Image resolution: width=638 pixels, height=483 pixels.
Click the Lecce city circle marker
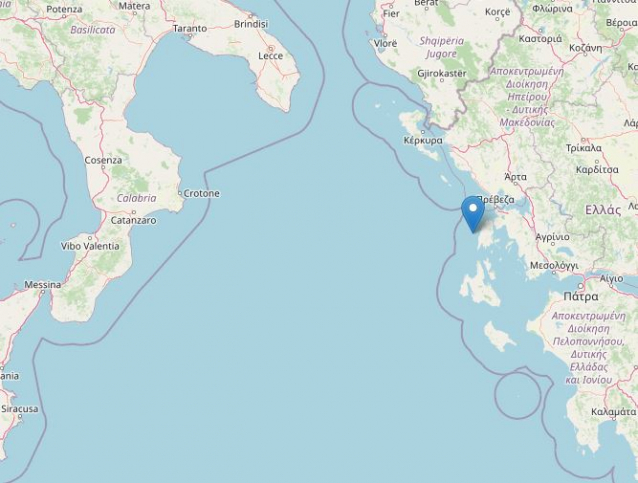pos(270,47)
